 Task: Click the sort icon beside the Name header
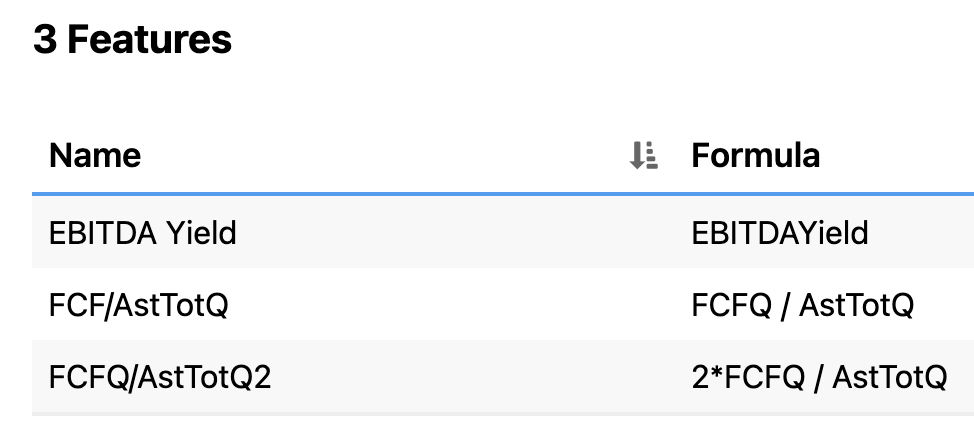coord(644,155)
